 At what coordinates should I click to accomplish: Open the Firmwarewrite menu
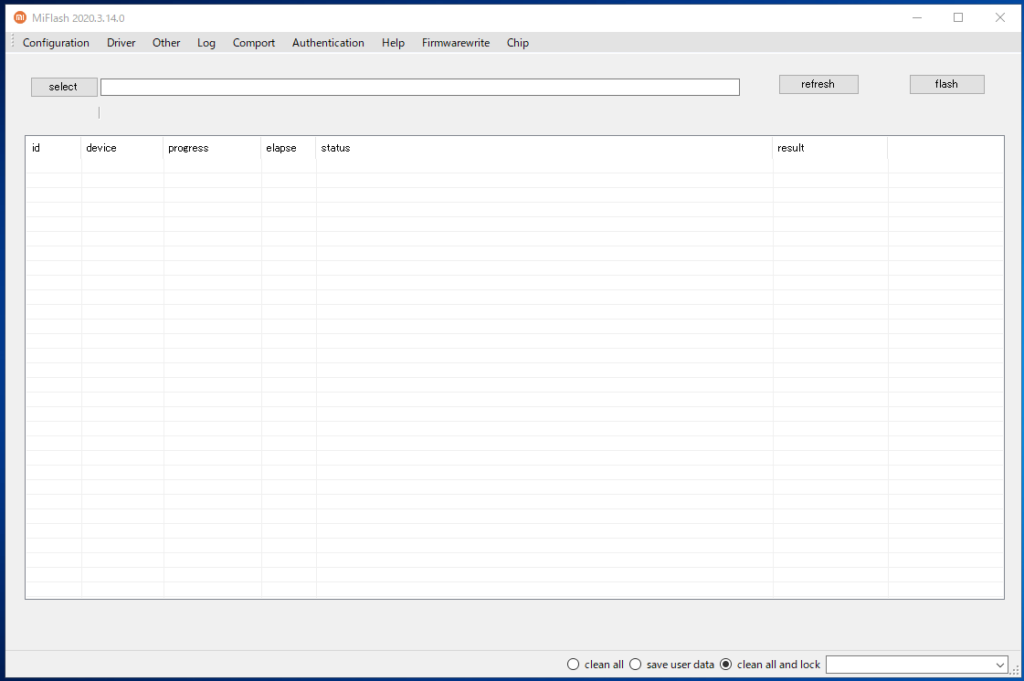[455, 42]
